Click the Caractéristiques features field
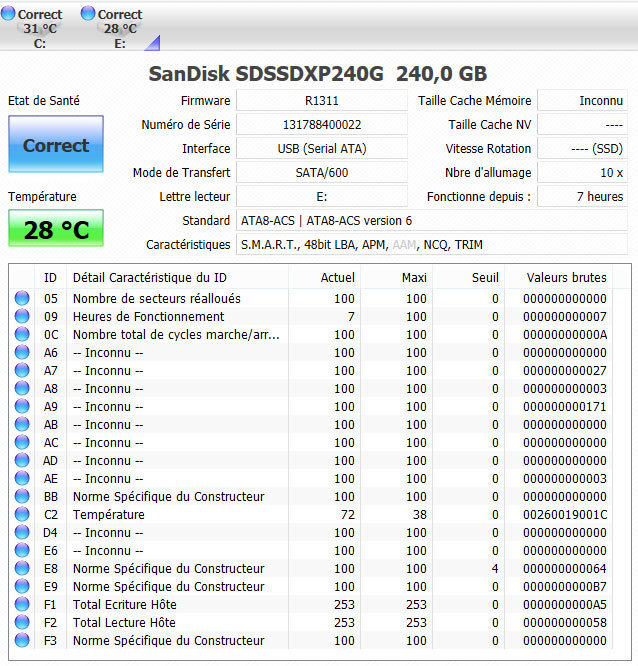The image size is (638, 666). [x=432, y=245]
